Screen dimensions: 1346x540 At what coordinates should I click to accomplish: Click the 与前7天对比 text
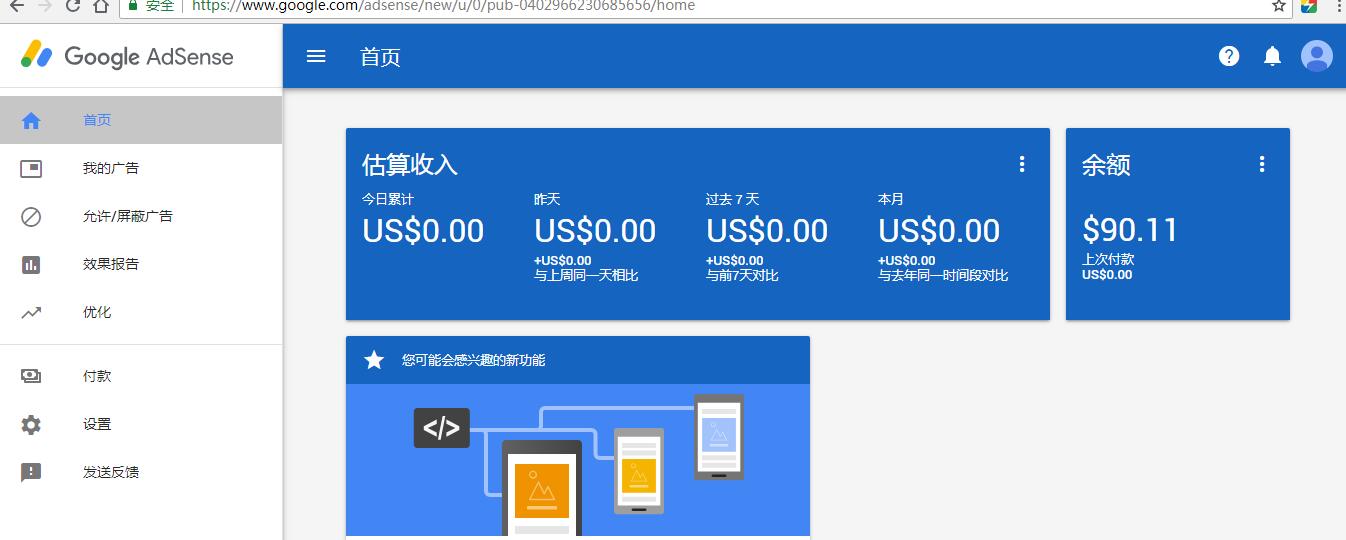(742, 275)
